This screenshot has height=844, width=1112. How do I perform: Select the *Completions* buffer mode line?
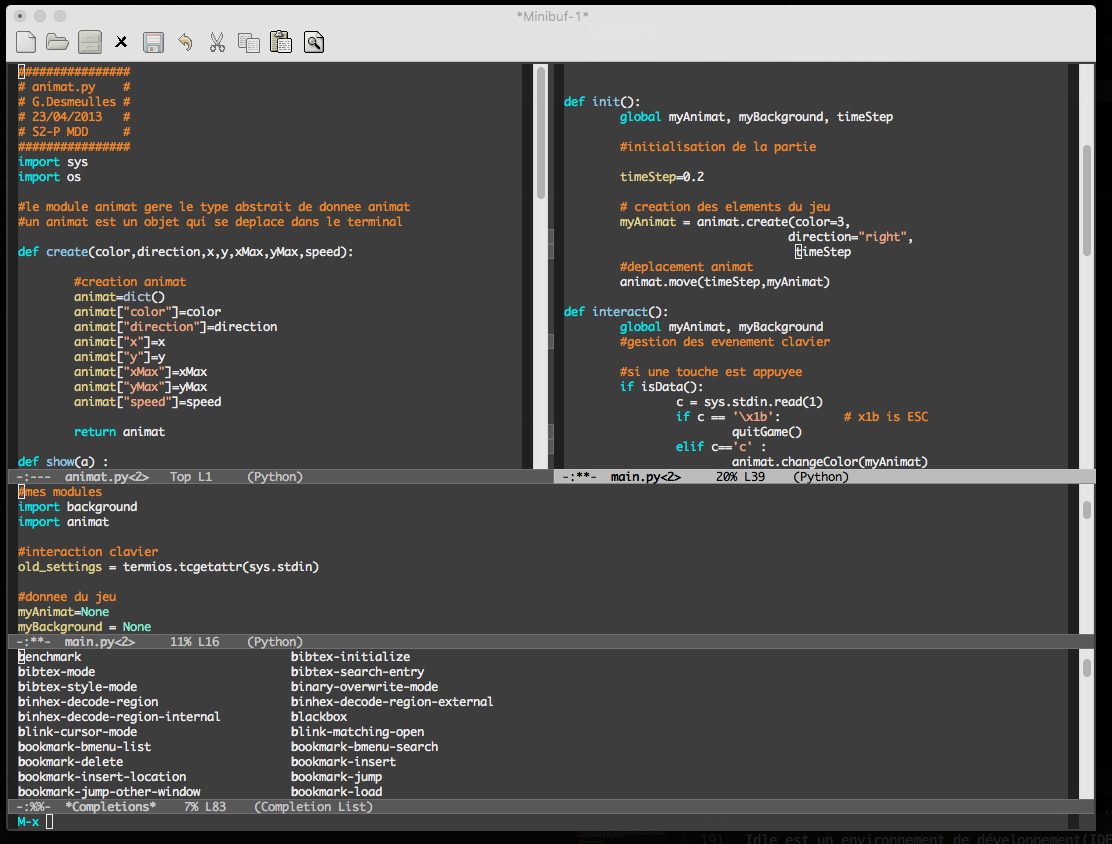[x=110, y=806]
